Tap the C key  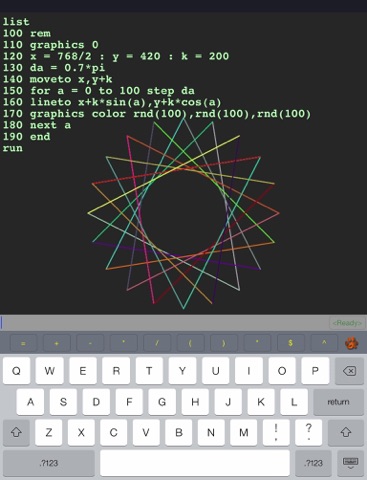(114, 433)
